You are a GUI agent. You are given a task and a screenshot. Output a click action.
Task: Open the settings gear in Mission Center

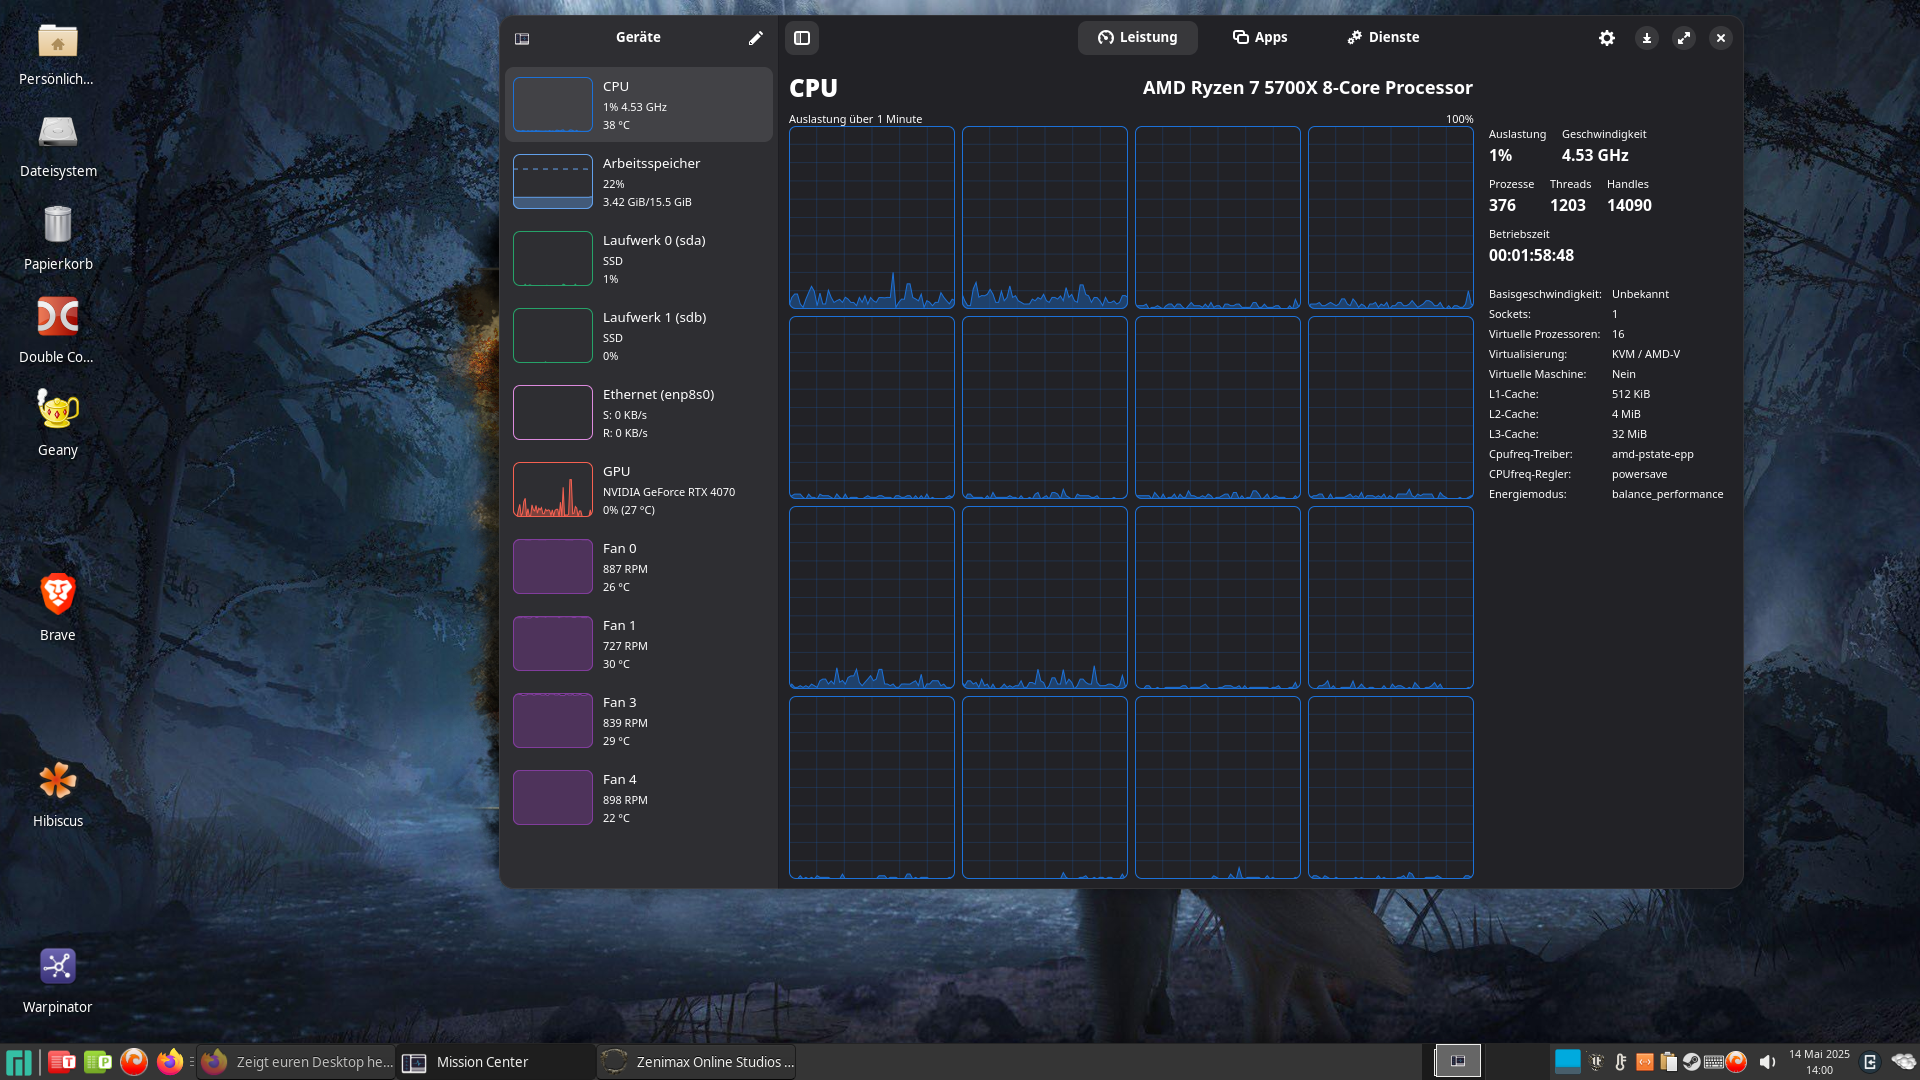pos(1606,38)
